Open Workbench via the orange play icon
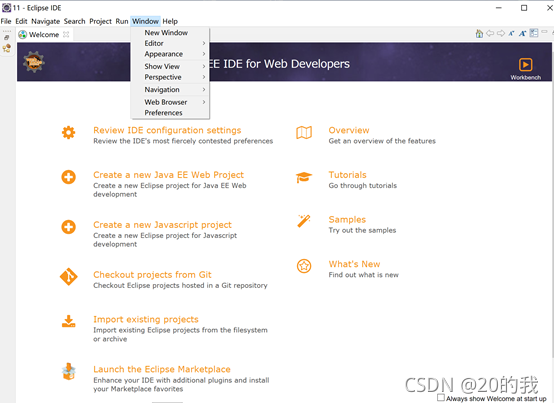This screenshot has height=403, width=554. (x=525, y=65)
